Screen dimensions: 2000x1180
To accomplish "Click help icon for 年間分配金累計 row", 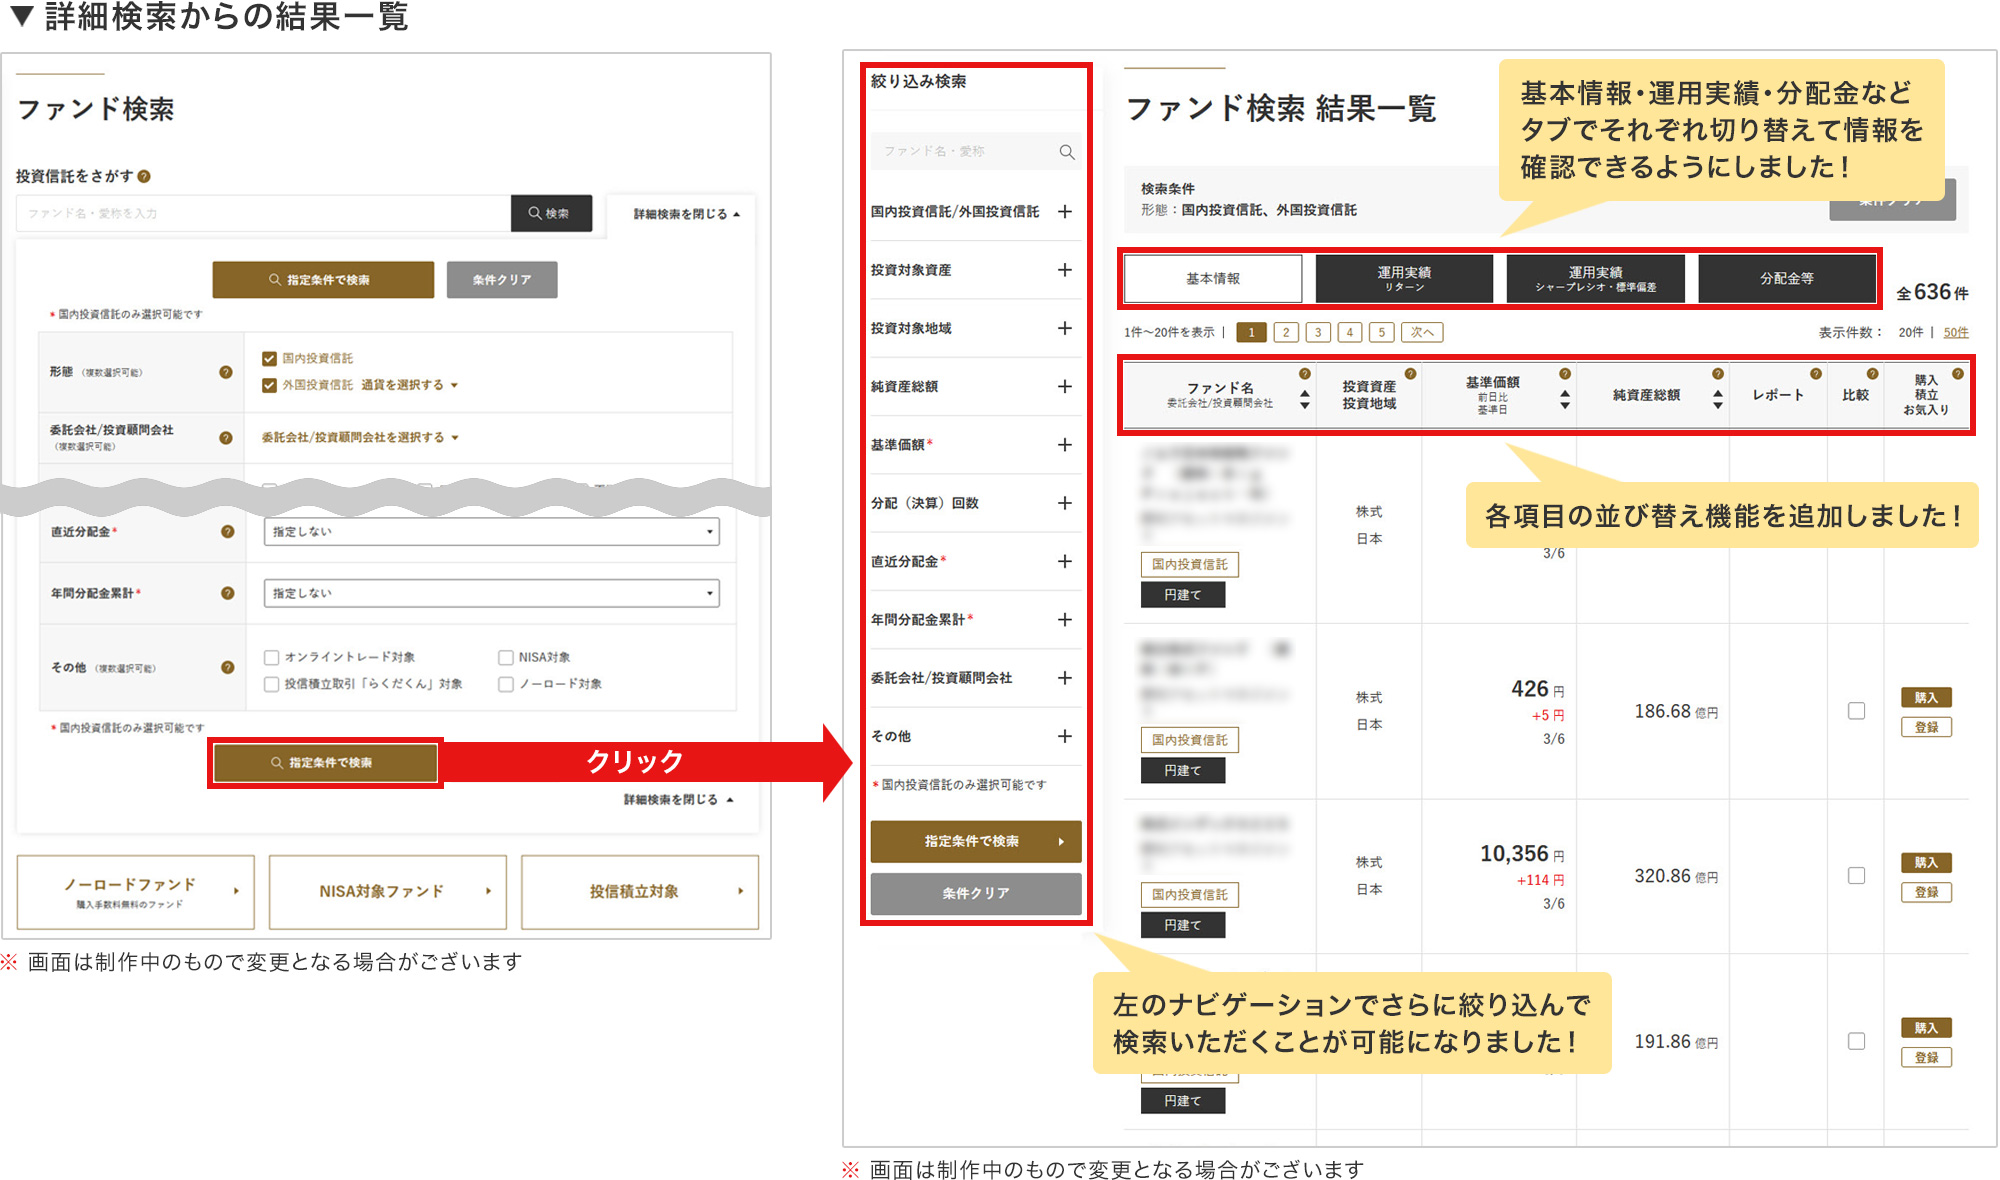I will (x=227, y=593).
